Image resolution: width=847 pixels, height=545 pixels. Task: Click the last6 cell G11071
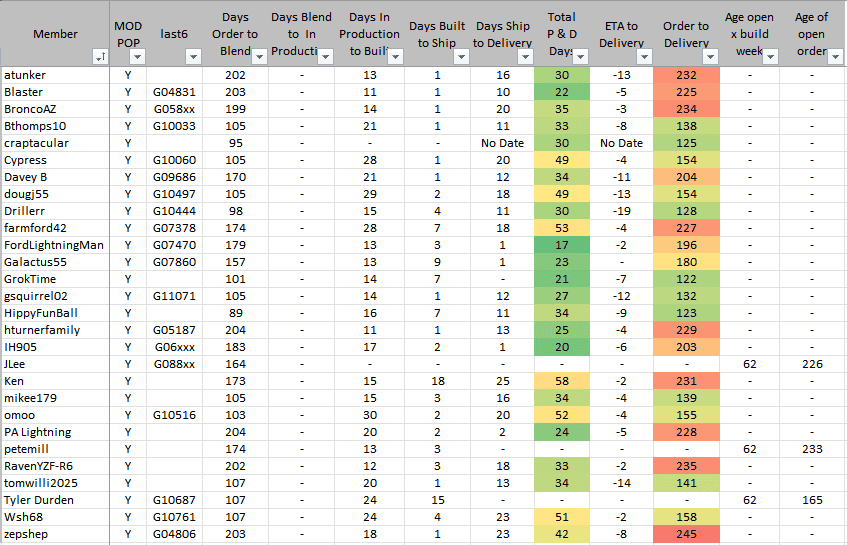click(x=175, y=296)
